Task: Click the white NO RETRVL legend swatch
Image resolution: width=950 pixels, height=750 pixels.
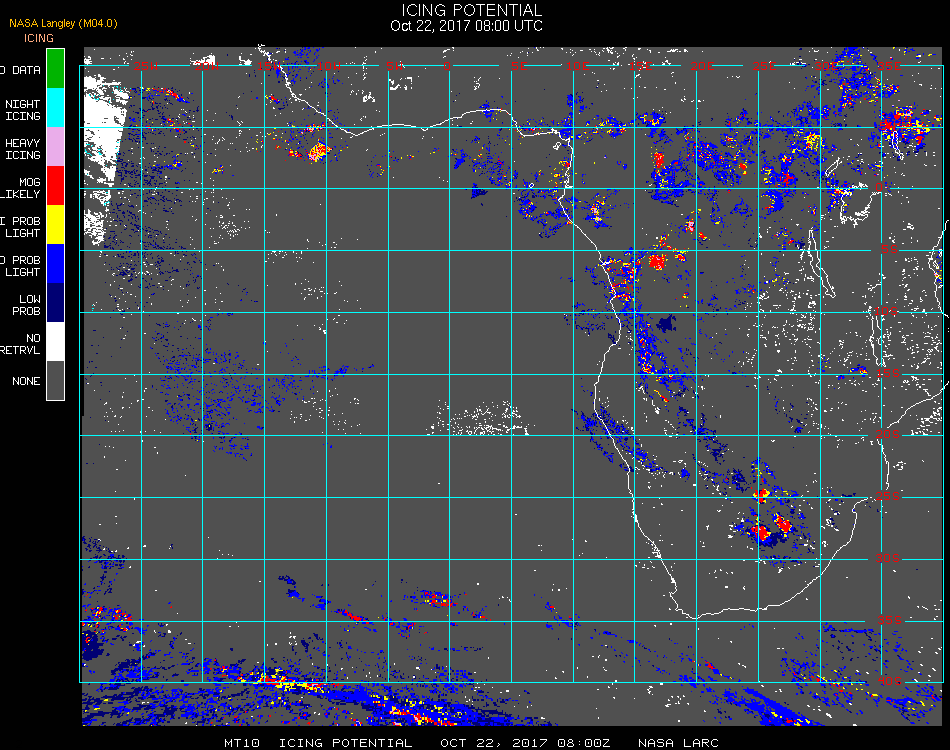Action: [55, 342]
